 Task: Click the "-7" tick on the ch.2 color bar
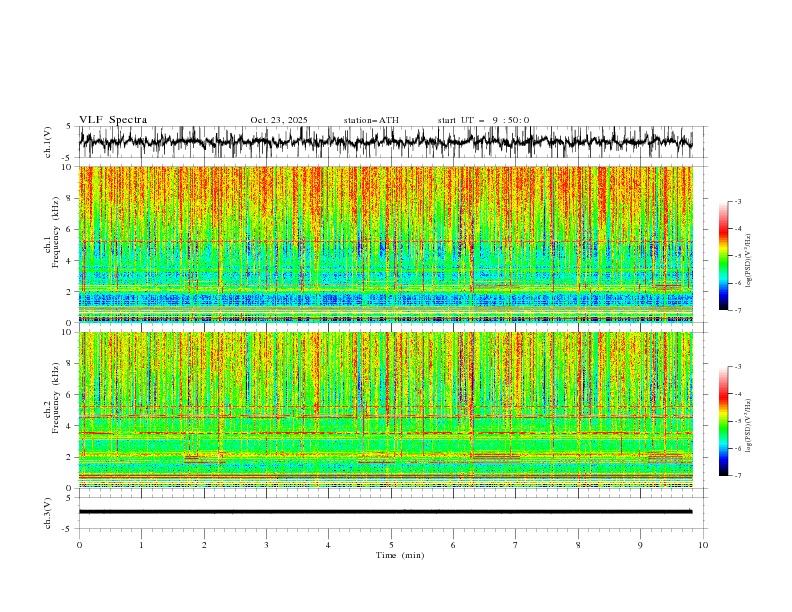click(738, 476)
